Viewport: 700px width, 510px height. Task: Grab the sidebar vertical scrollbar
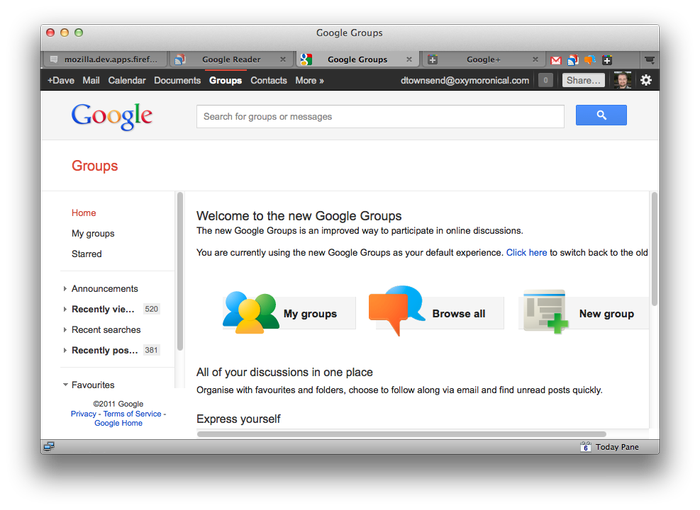click(180, 271)
